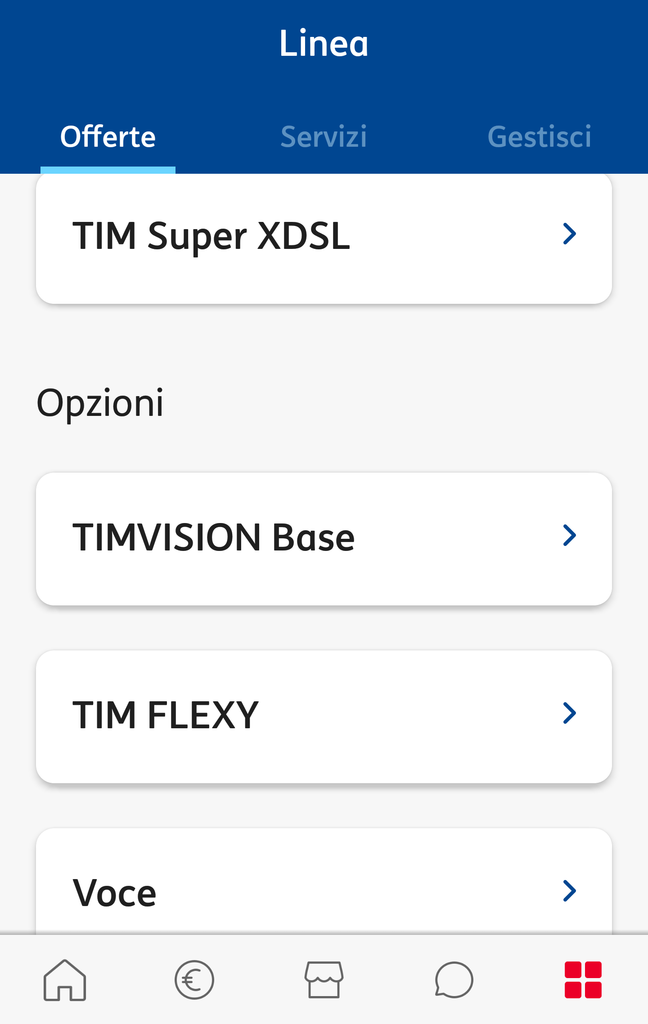Viewport: 648px width, 1024px height.
Task: Open the shop storefront icon
Action: click(x=324, y=980)
